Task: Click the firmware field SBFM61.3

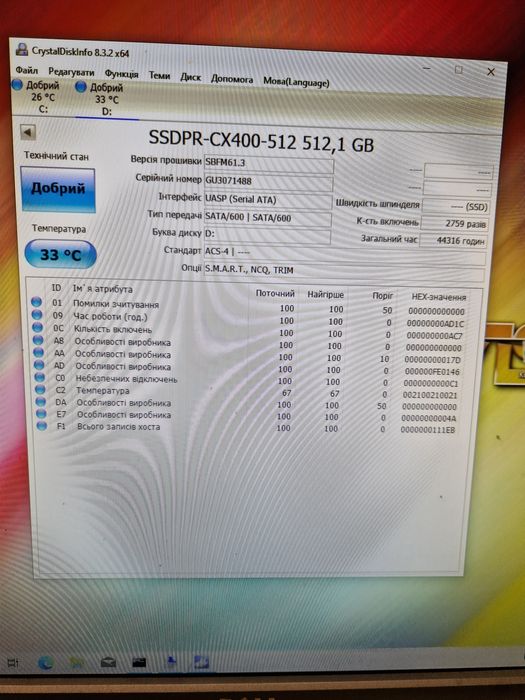Action: [268, 163]
